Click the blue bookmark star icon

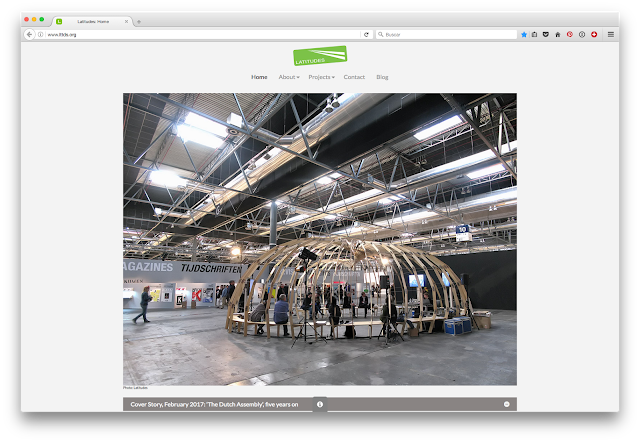[524, 35]
